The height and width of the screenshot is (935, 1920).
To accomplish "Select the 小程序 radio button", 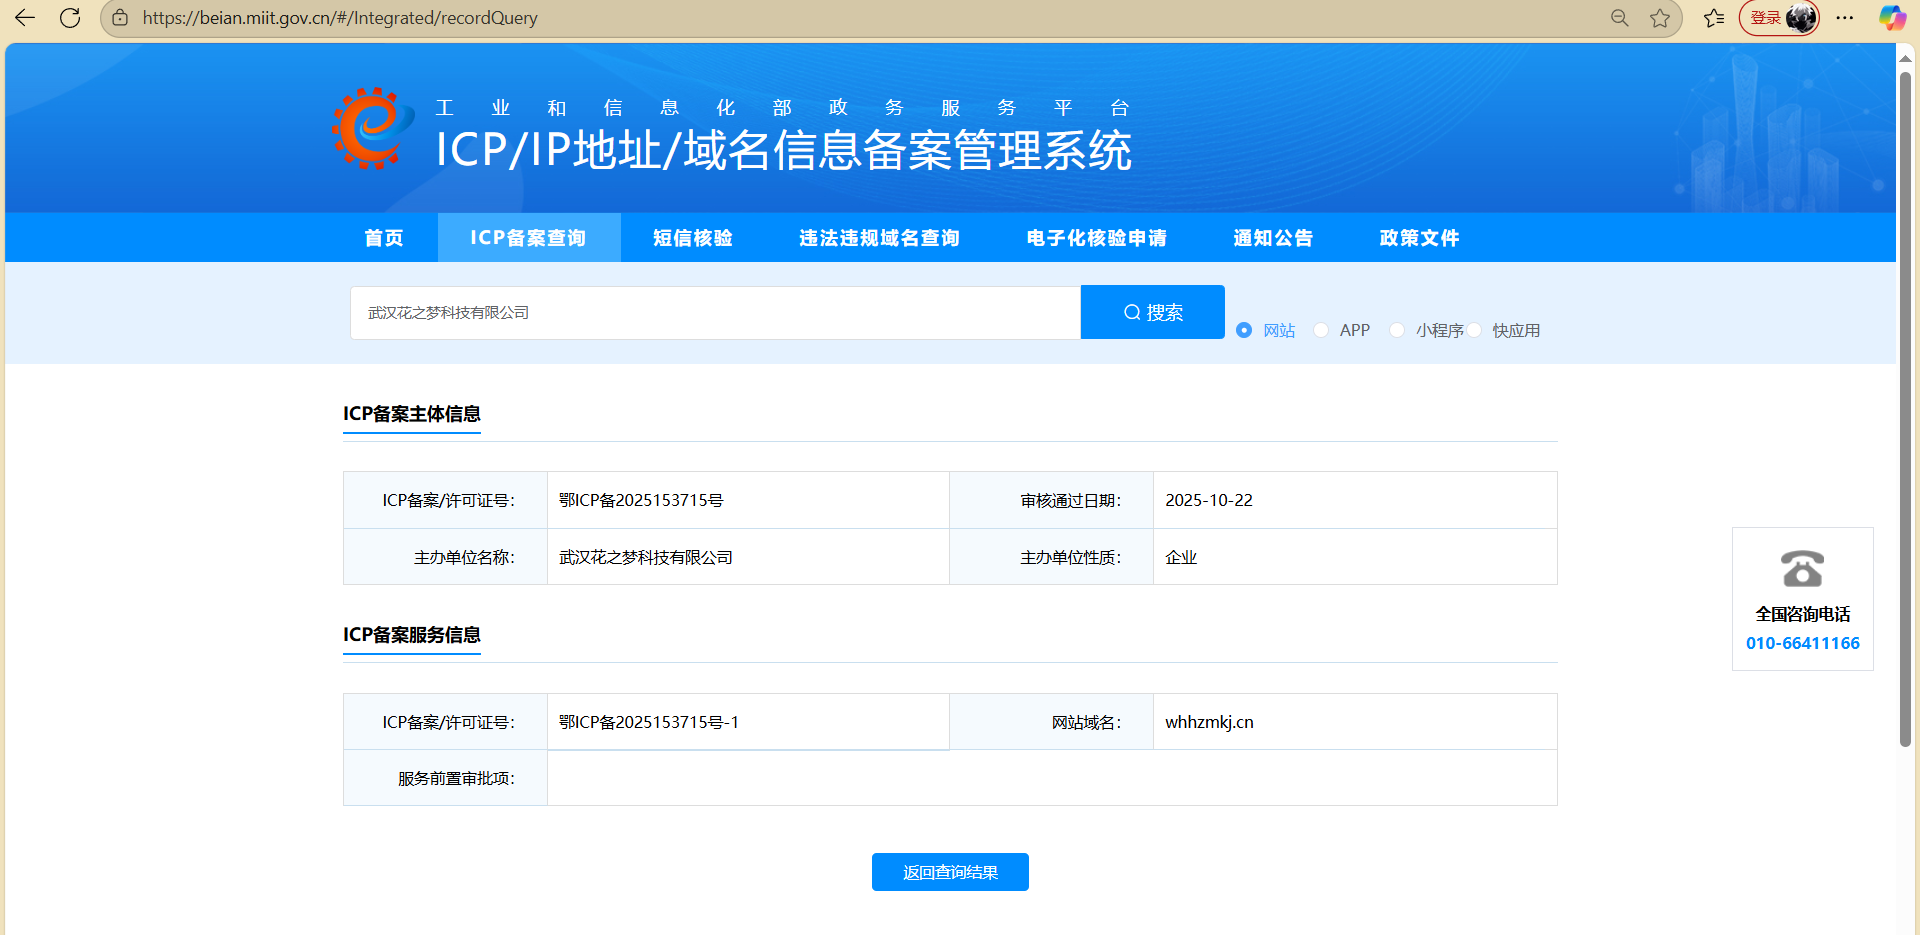I will click(x=1397, y=330).
